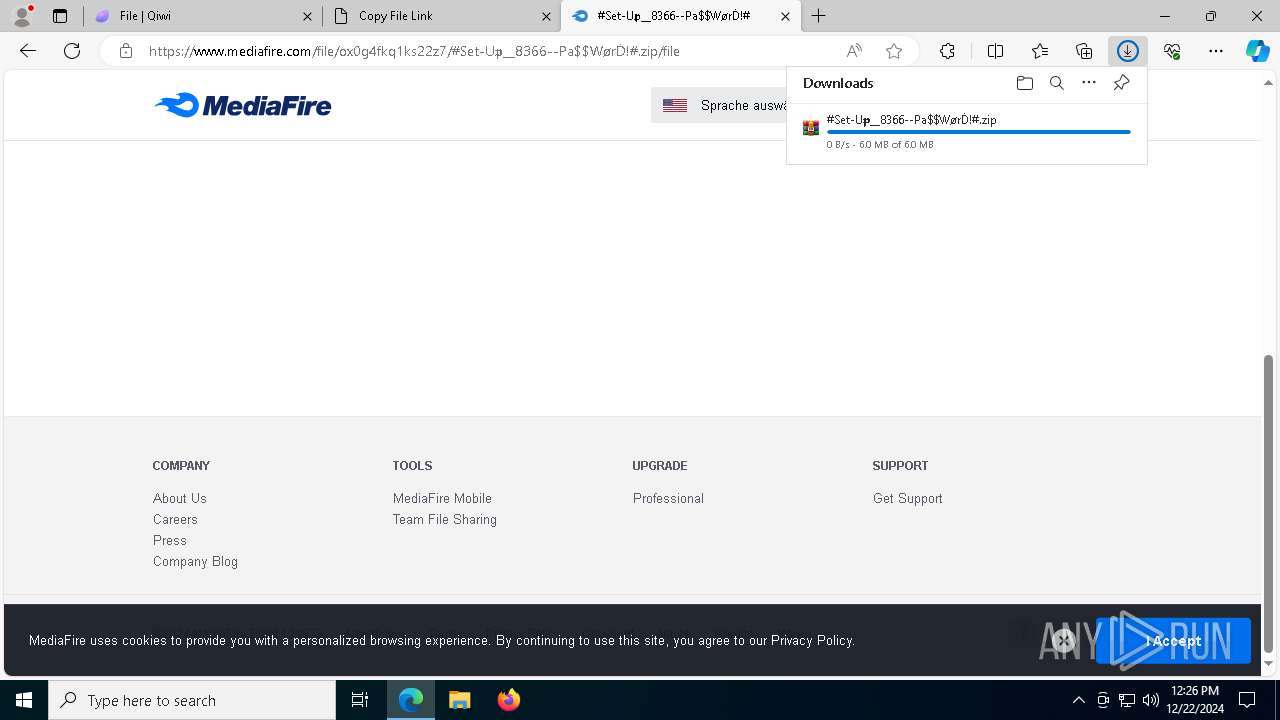
Task: Switch to the Copy File Link tab
Action: tap(442, 16)
